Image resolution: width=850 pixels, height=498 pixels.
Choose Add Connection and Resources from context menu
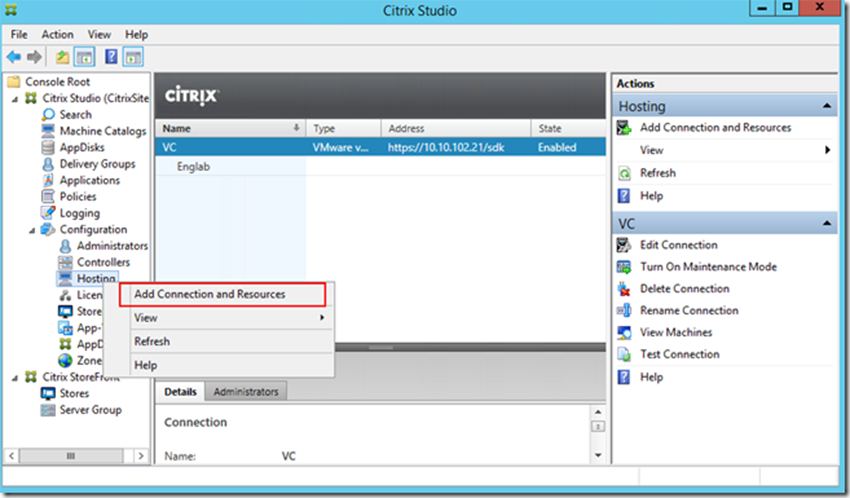tap(209, 294)
